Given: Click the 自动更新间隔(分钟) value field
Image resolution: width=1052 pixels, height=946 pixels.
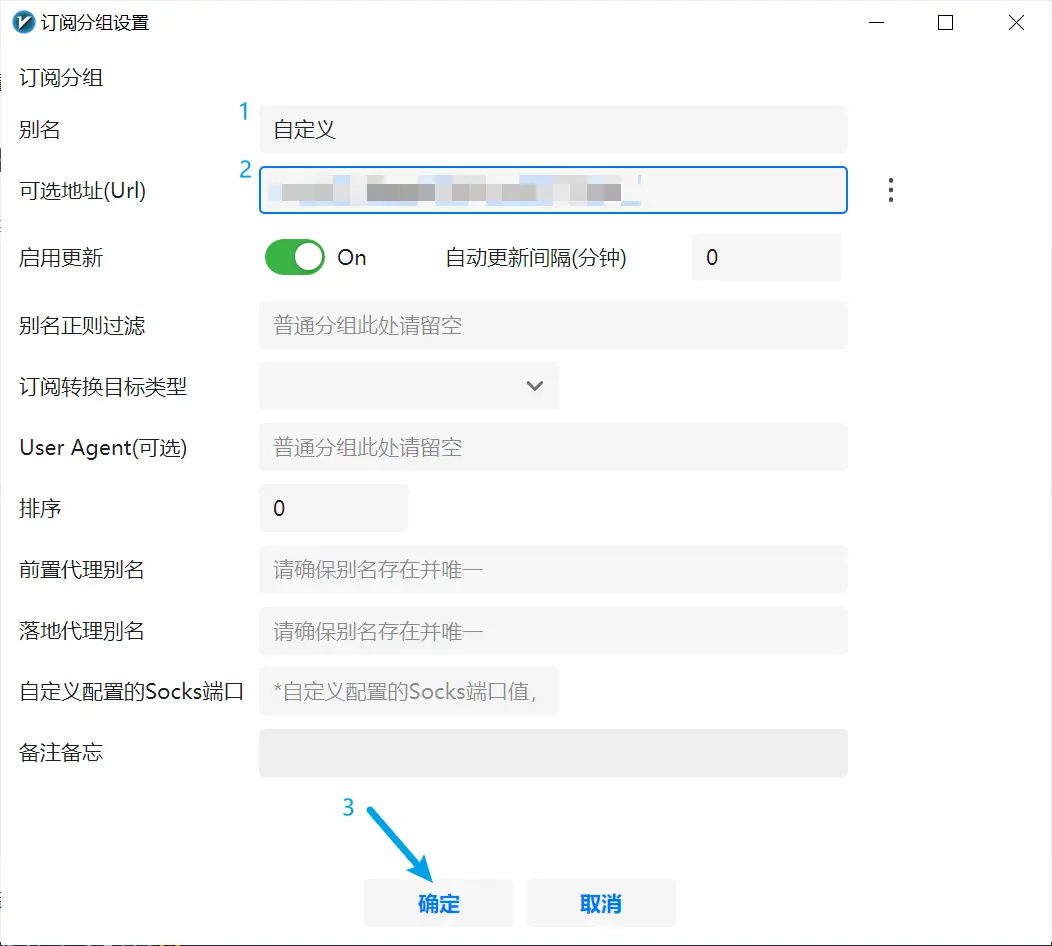Looking at the screenshot, I should pos(766,257).
